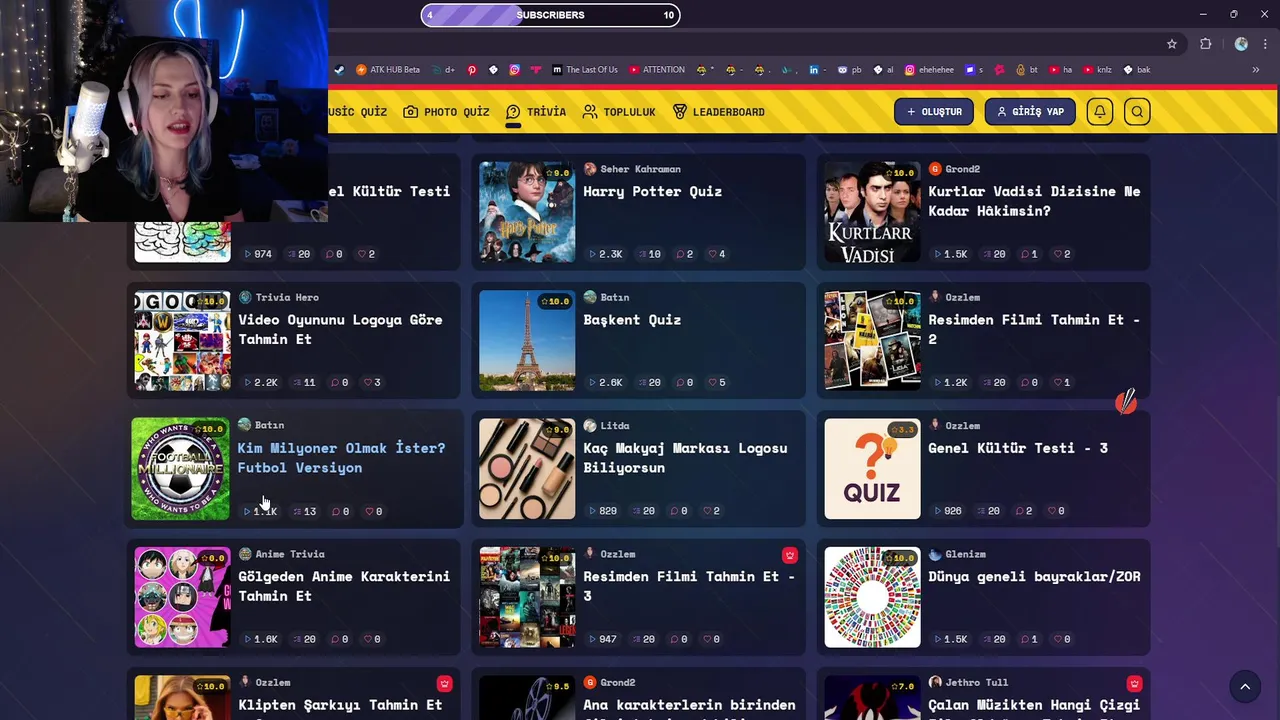Open the ehehehee Instagram bookmark
The height and width of the screenshot is (720, 1280).
[929, 70]
